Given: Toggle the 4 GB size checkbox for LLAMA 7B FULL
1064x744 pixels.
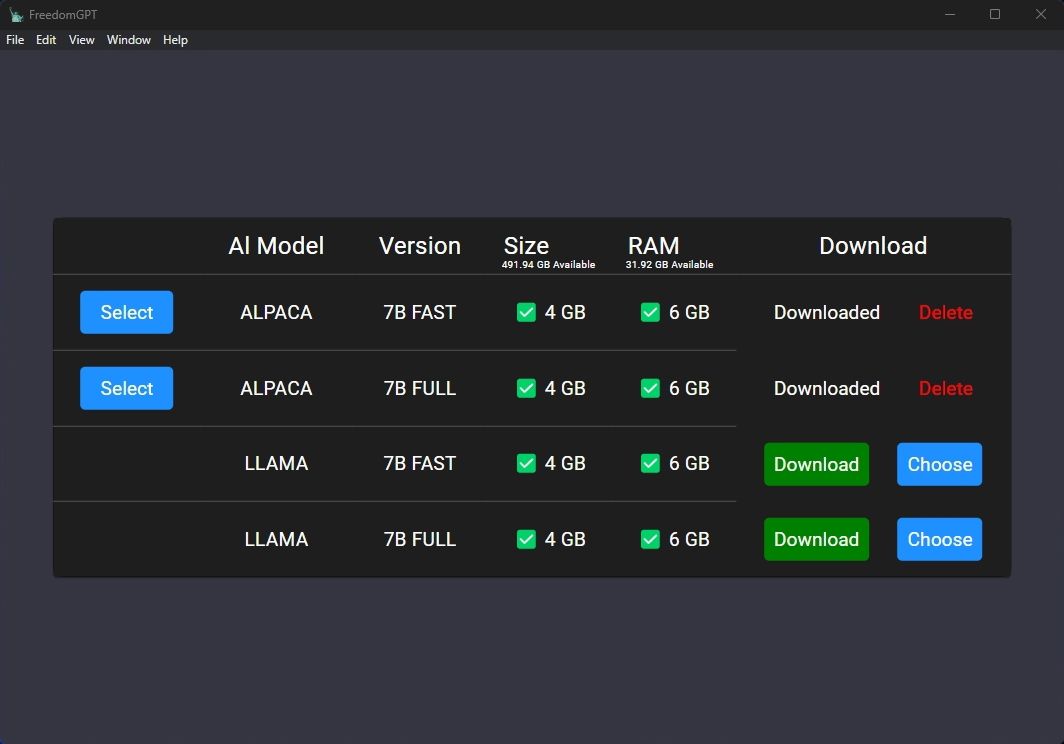Looking at the screenshot, I should [526, 539].
